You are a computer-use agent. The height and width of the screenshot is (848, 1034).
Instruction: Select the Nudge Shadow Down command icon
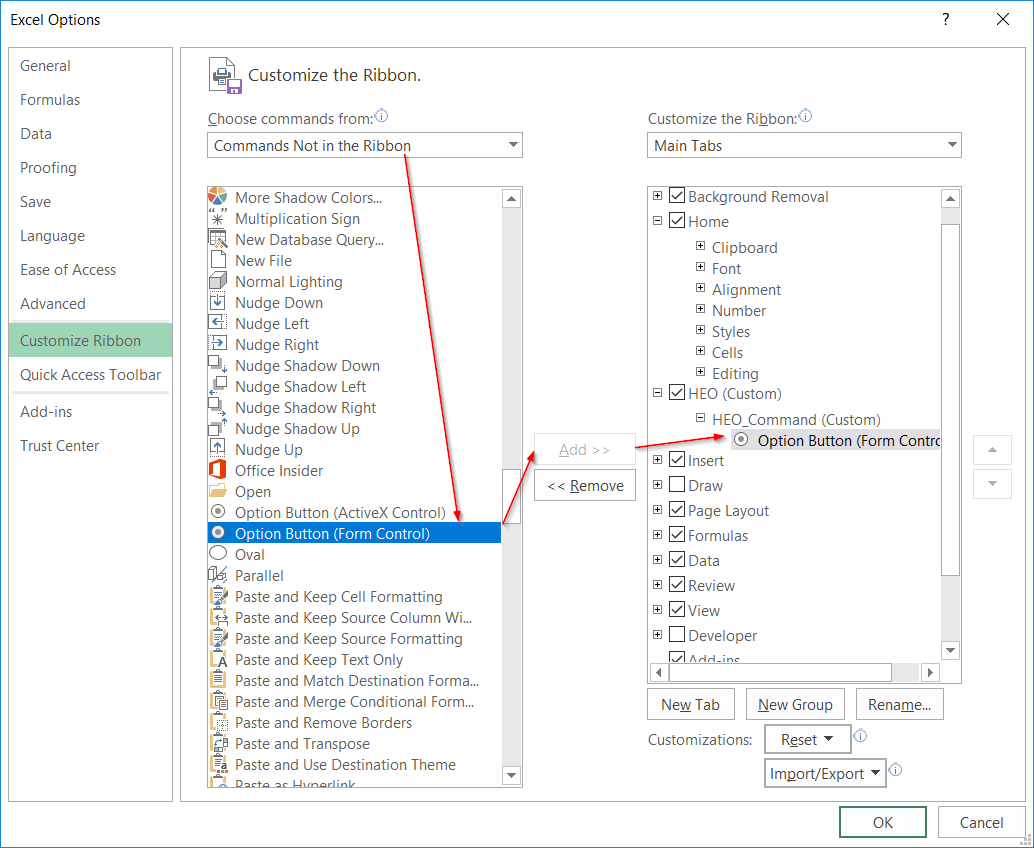(x=220, y=365)
